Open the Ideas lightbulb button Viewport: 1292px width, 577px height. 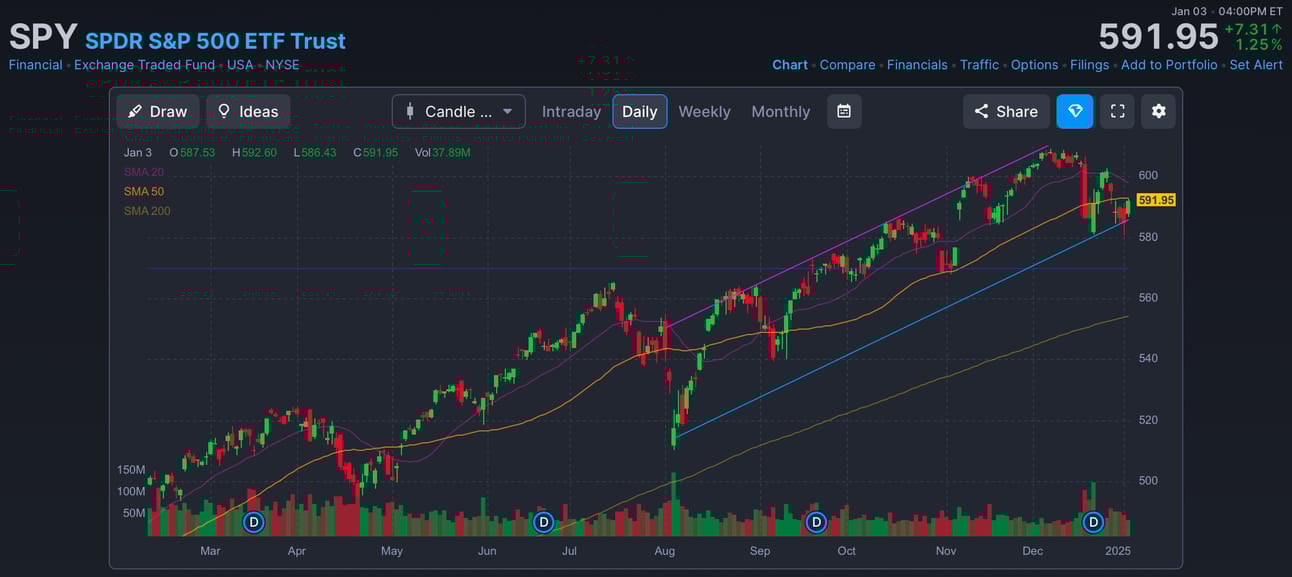point(248,111)
